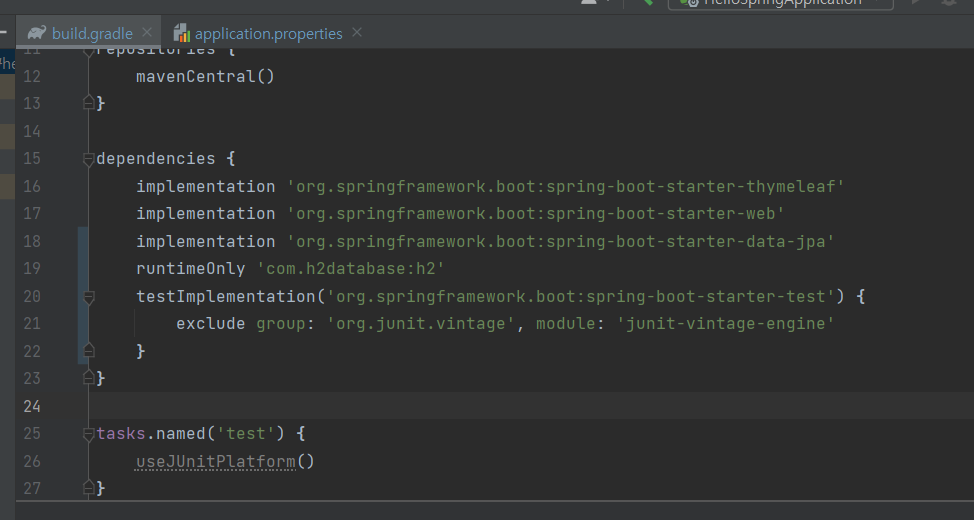Click the purple 'tasks' identifier

tap(121, 434)
